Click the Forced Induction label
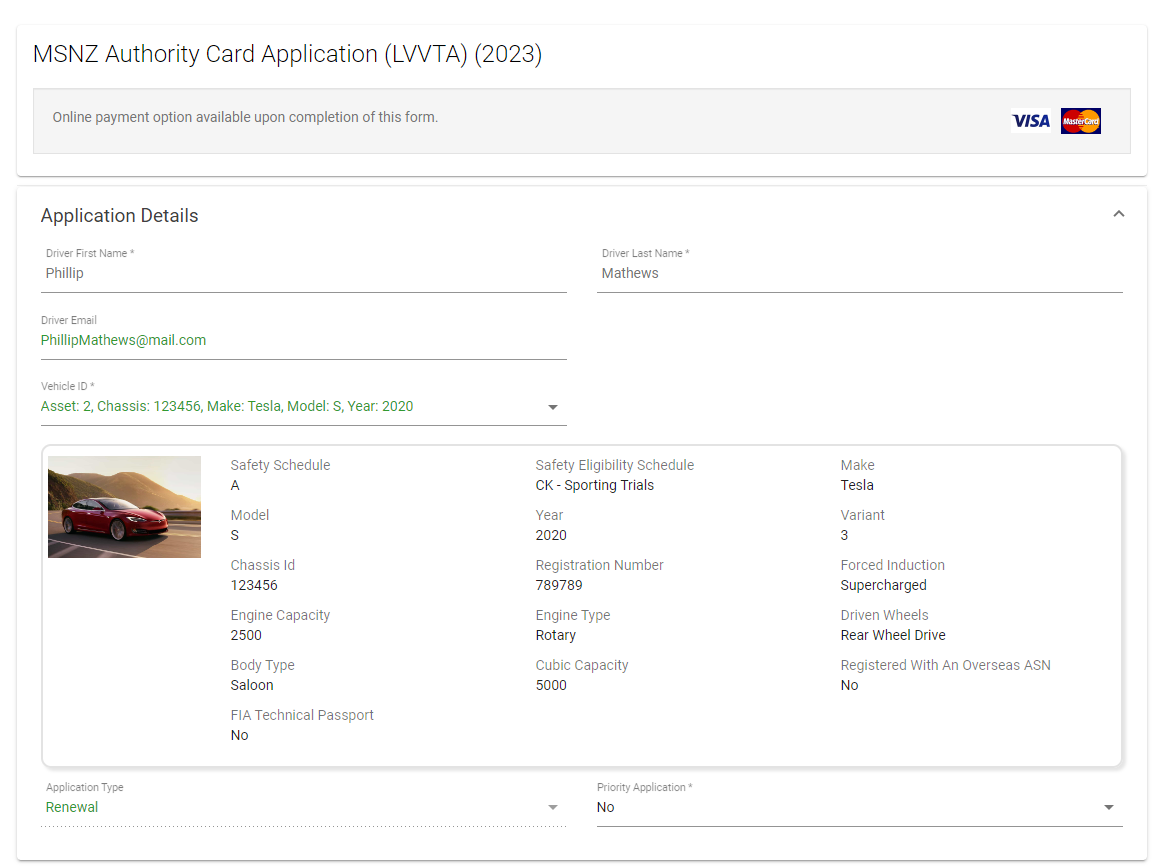This screenshot has width=1165, height=868. tap(892, 565)
